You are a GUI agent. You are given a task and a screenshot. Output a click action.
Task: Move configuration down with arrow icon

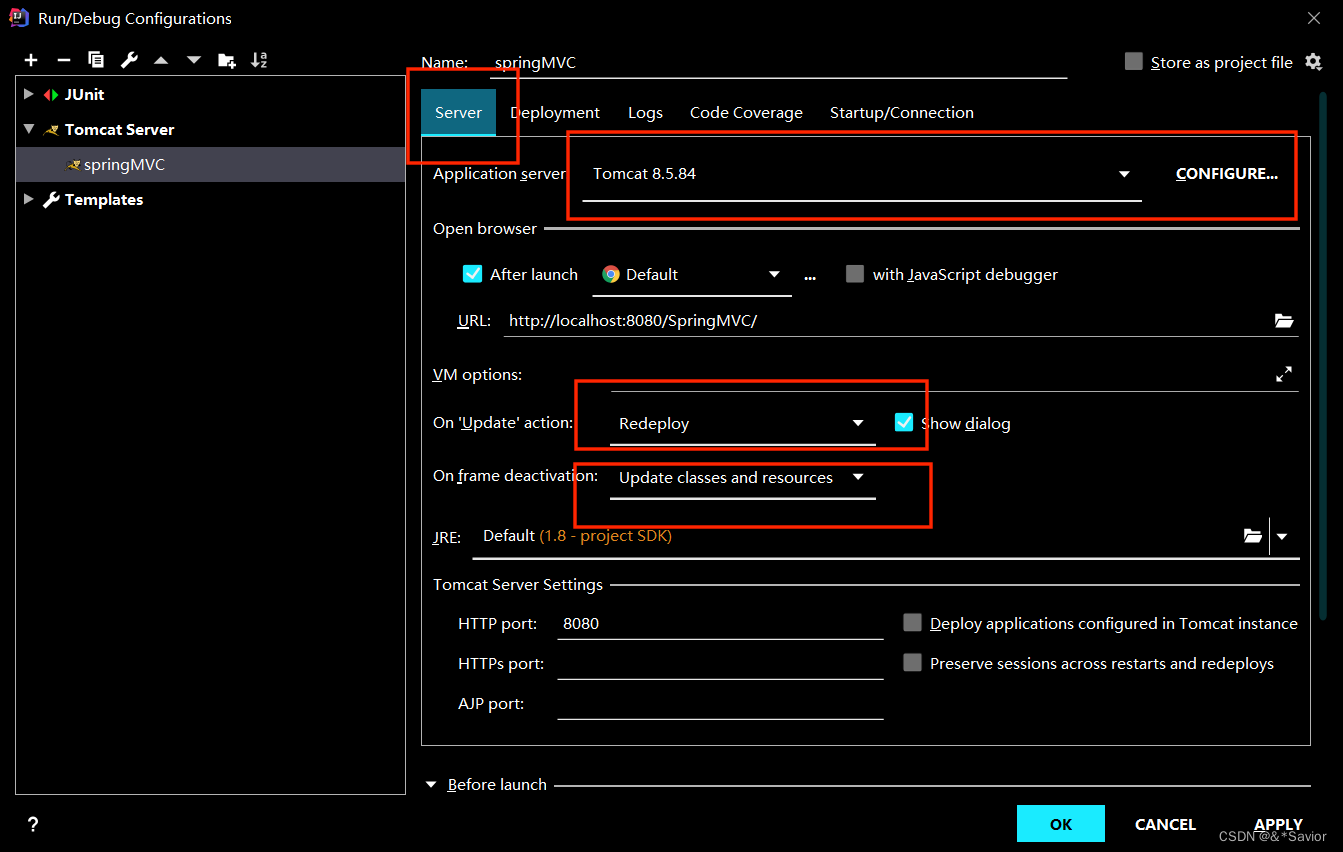coord(194,60)
